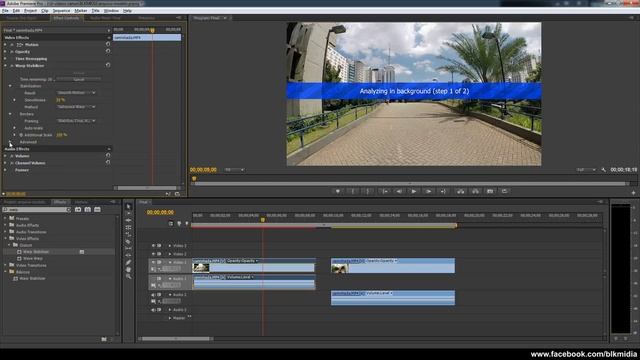Click the Extract button in Program monitor

(x=475, y=191)
